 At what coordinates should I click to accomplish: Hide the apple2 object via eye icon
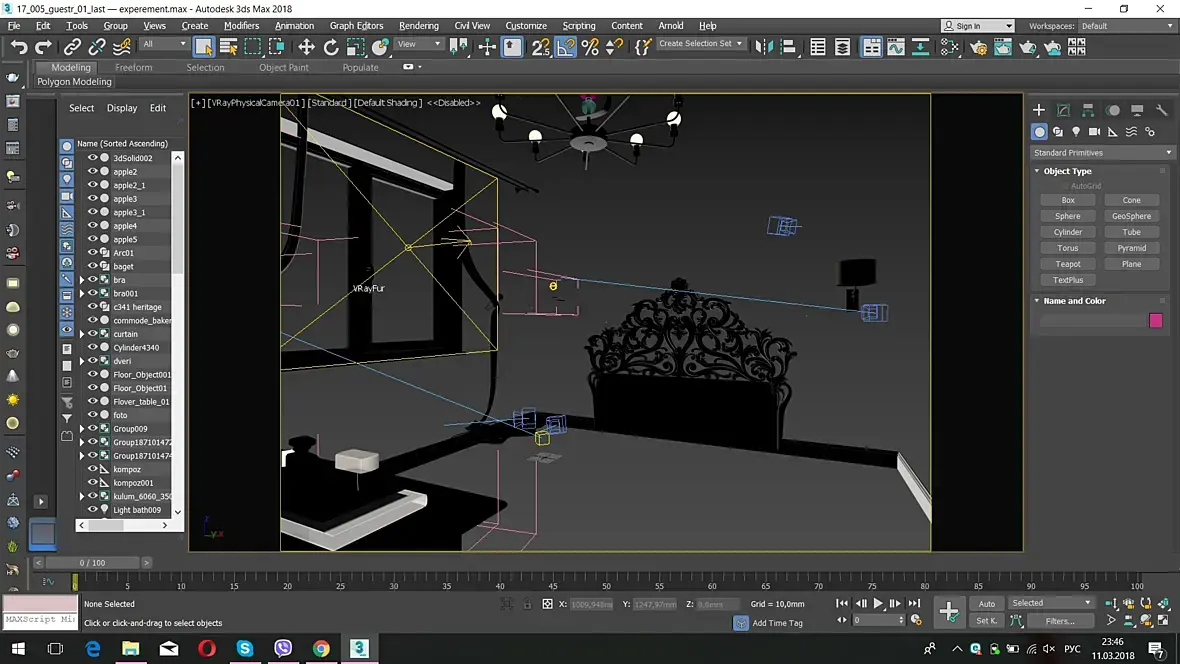pyautogui.click(x=92, y=172)
